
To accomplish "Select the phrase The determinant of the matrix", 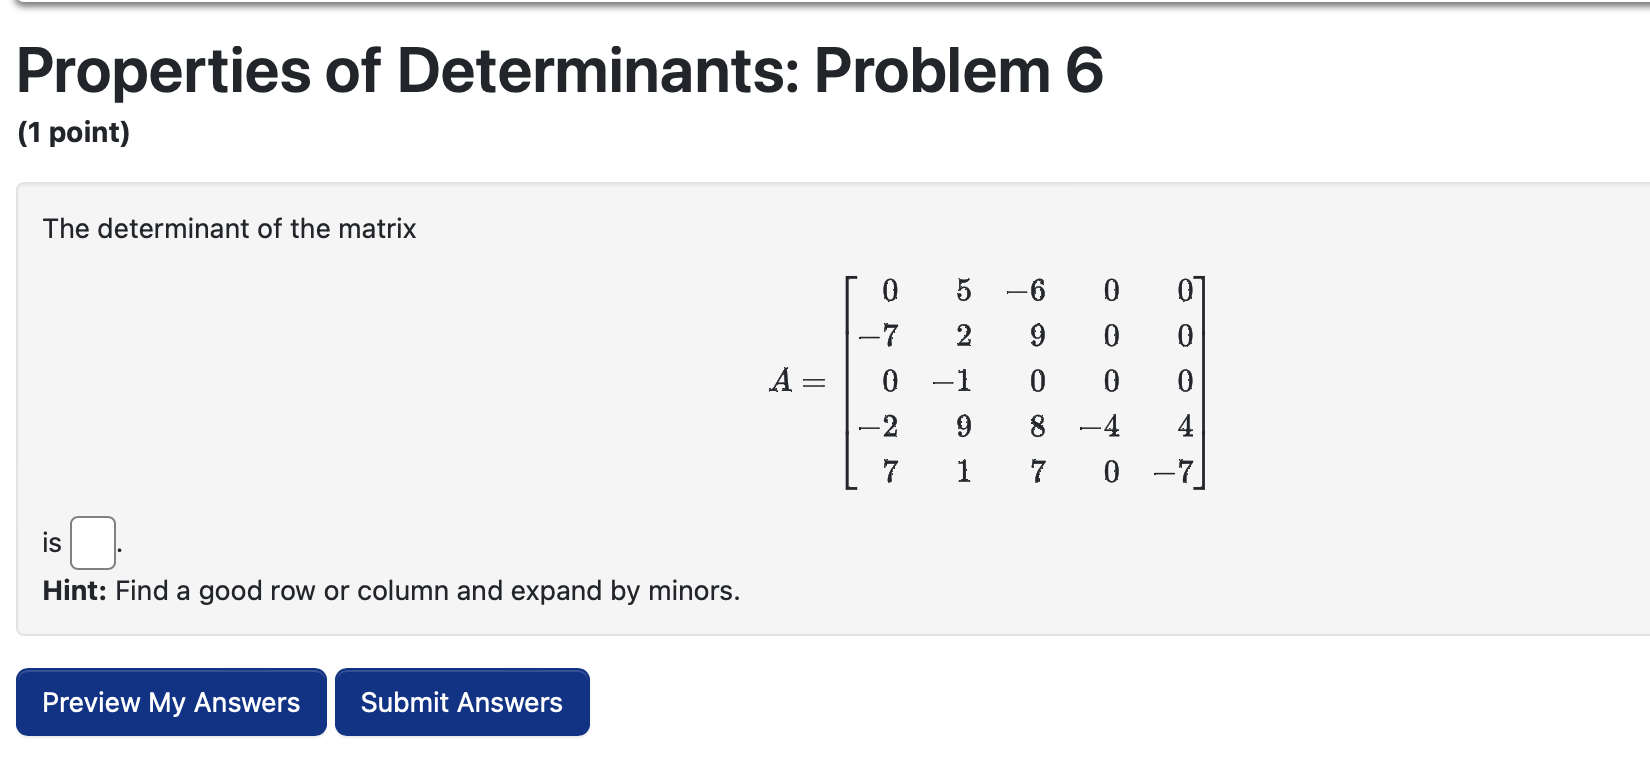I will pos(230,228).
